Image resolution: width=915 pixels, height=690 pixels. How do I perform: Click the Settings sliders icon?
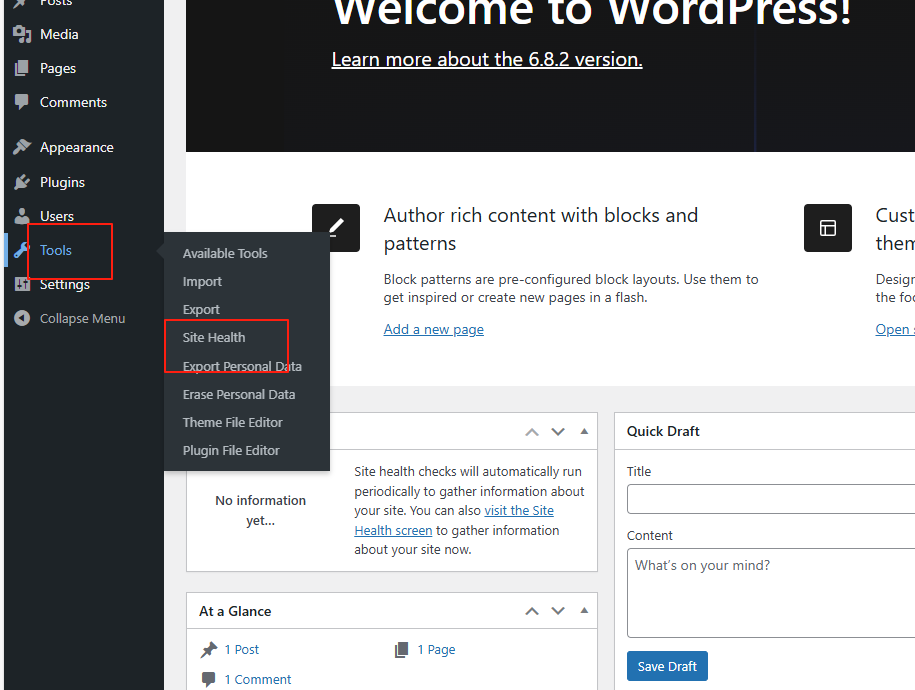click(x=22, y=284)
